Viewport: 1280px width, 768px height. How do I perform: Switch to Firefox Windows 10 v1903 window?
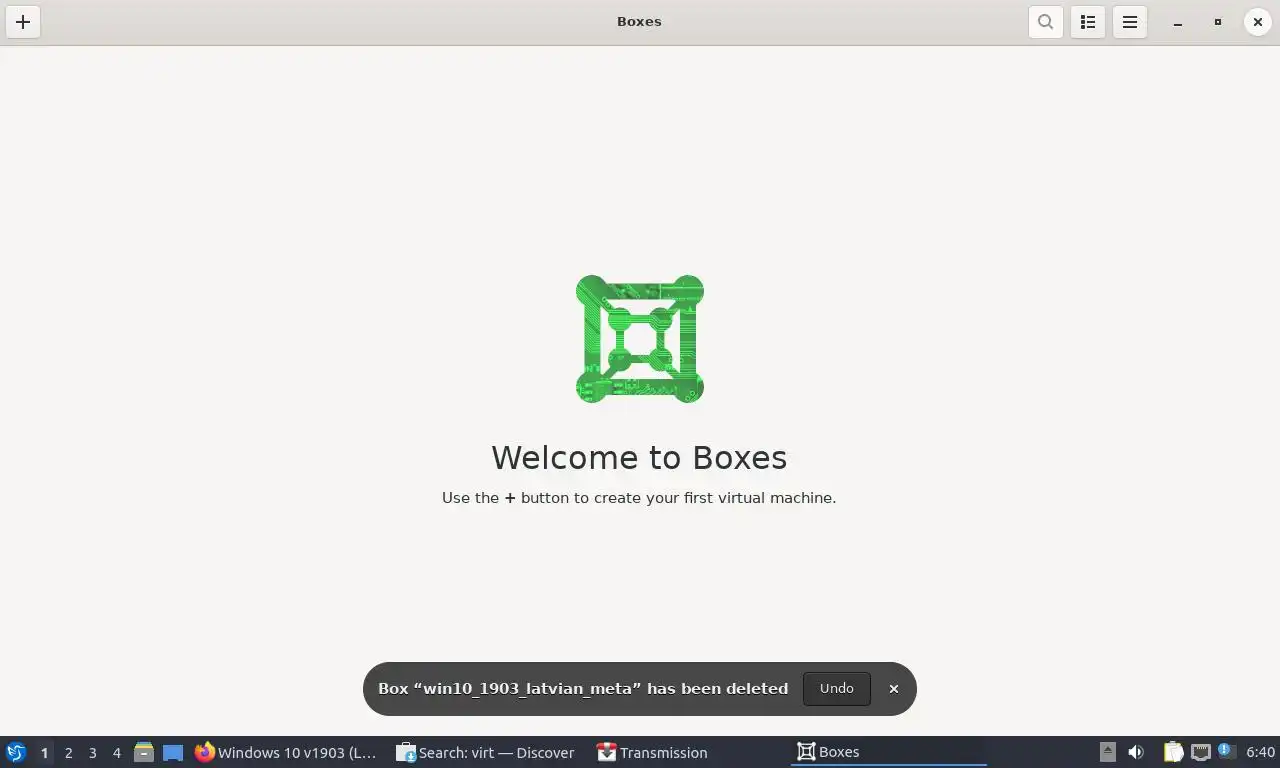point(287,752)
